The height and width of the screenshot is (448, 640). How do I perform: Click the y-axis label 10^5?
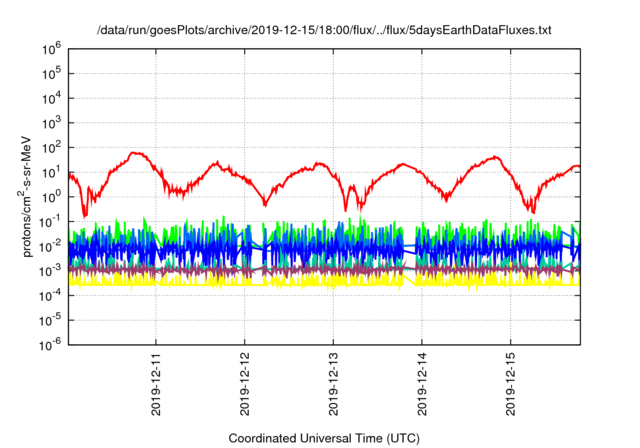51,74
